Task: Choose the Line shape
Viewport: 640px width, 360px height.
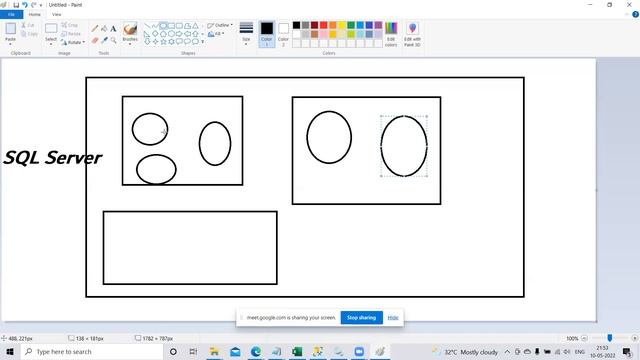Action: 147,26
